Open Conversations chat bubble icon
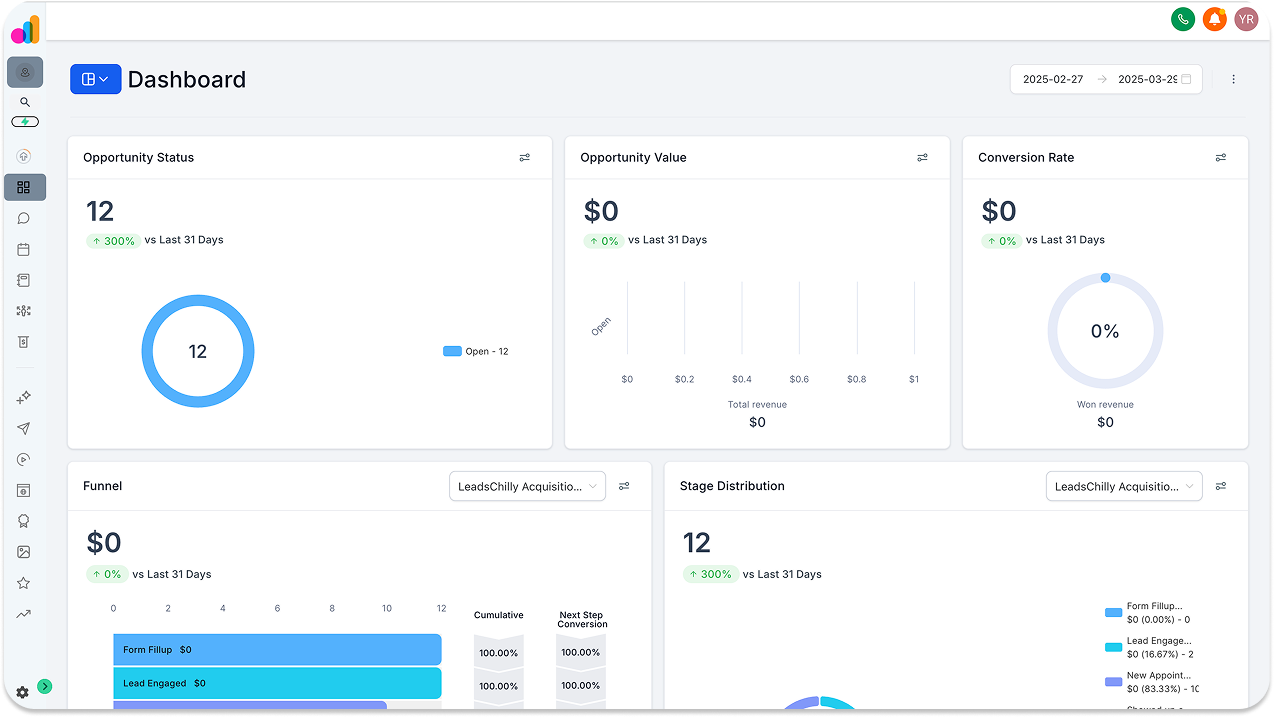This screenshot has width=1274, height=717. point(24,218)
